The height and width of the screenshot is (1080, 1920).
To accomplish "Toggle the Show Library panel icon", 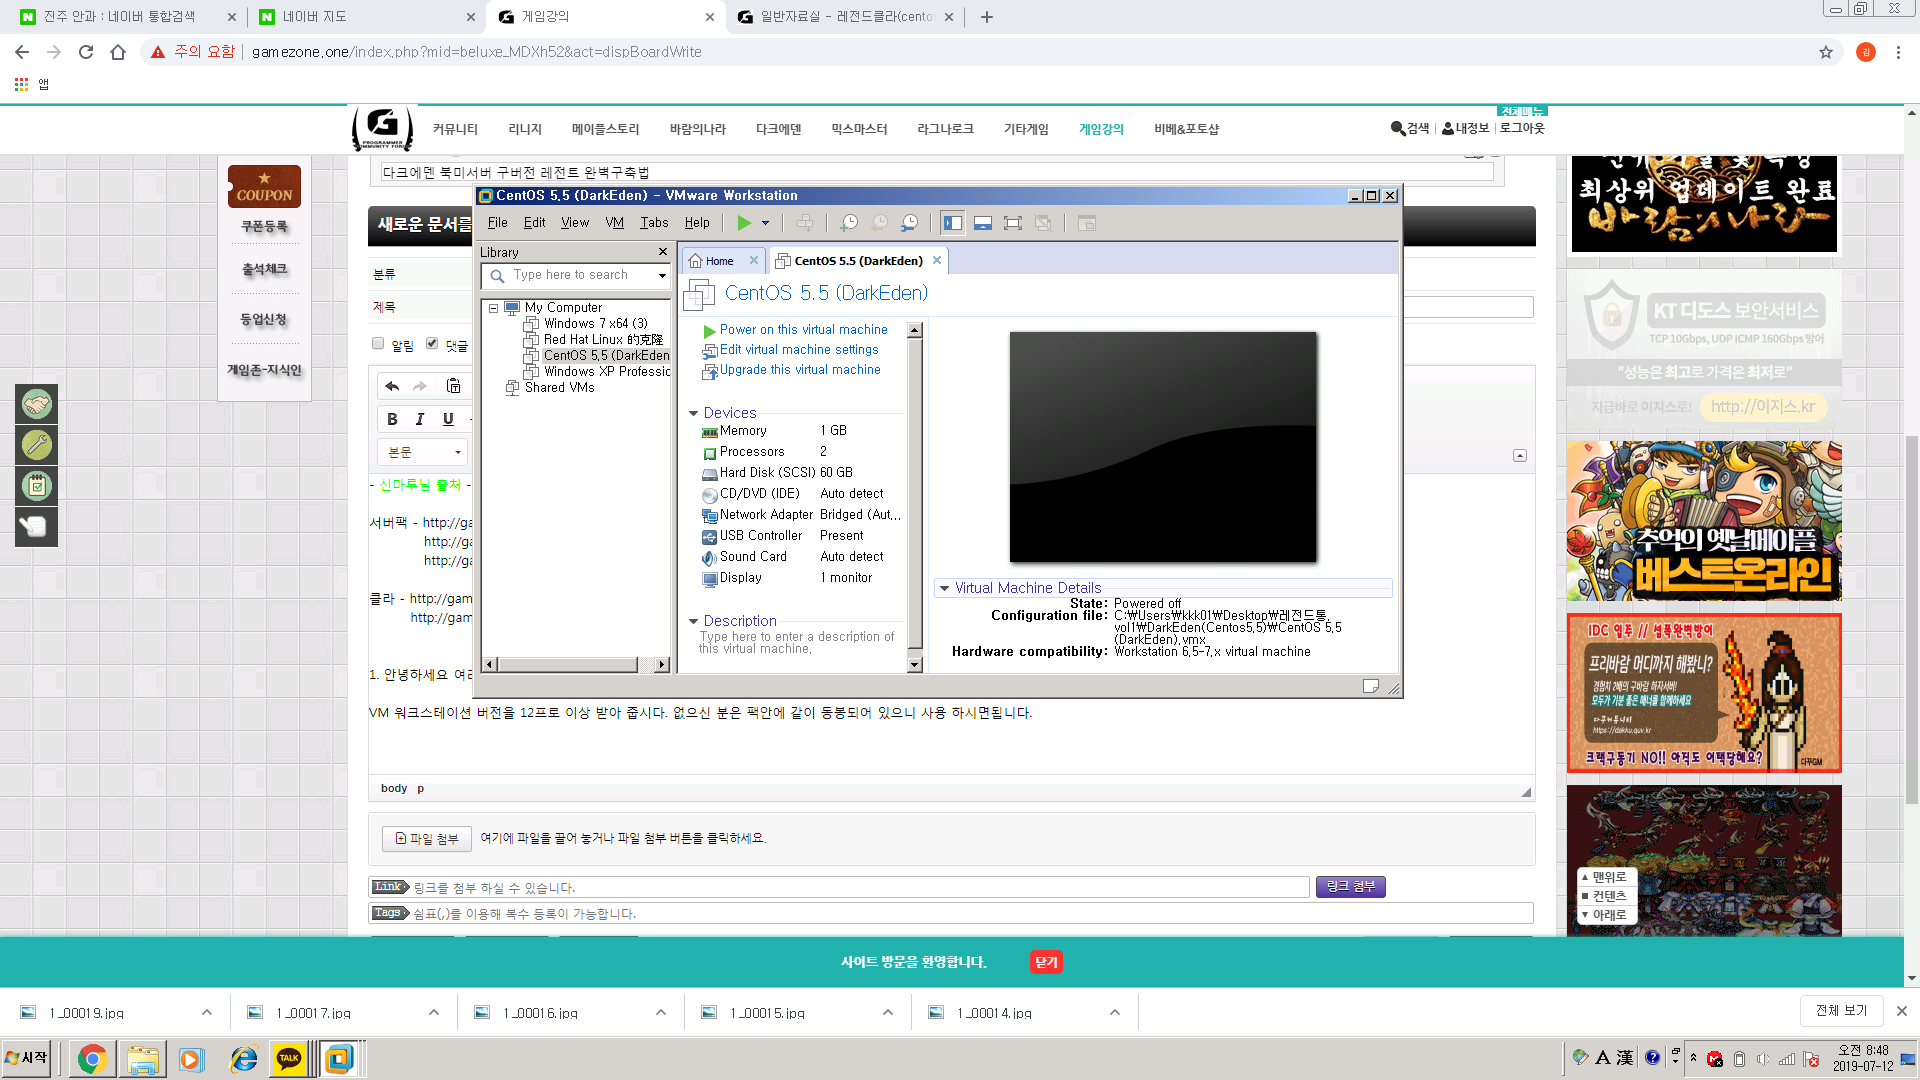I will [953, 223].
